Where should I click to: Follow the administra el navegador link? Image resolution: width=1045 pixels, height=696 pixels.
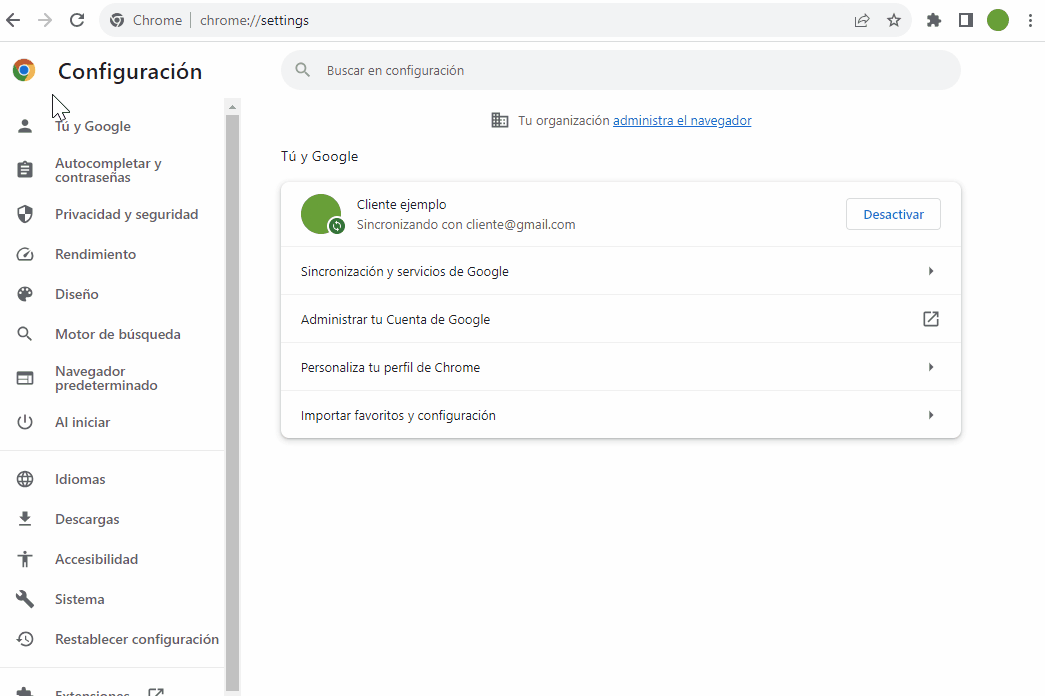pyautogui.click(x=682, y=121)
